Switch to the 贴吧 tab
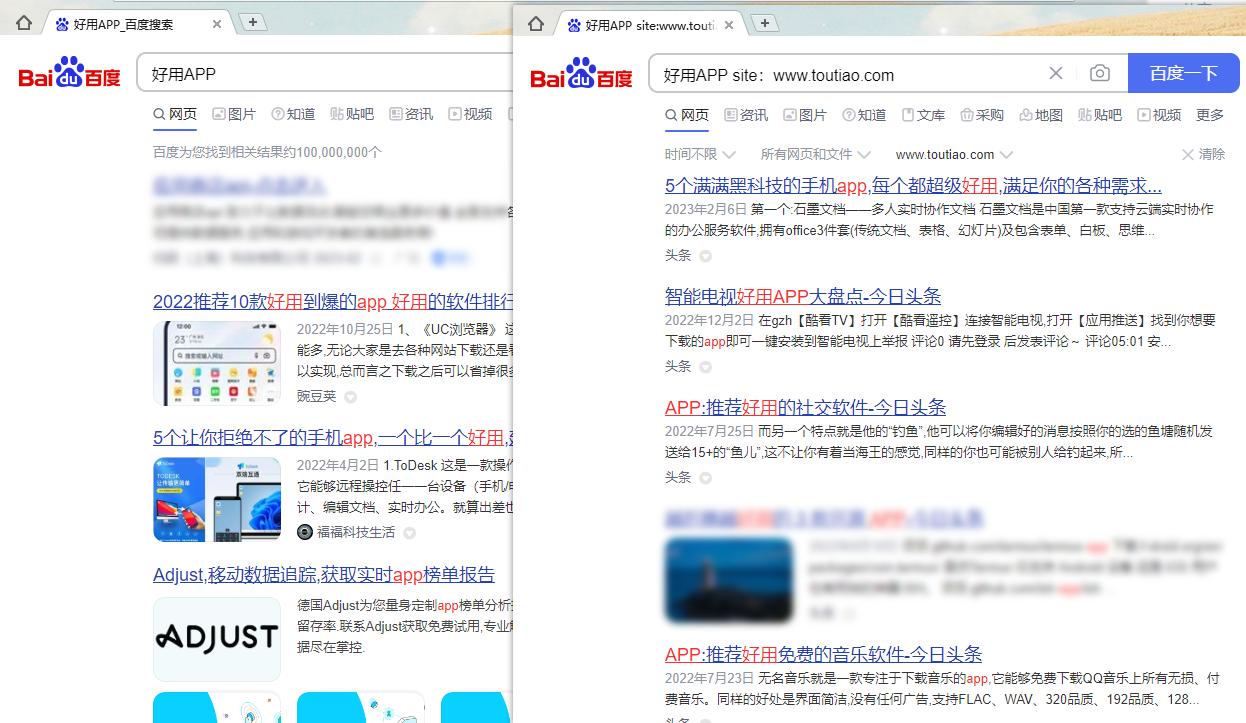This screenshot has width=1246, height=723. coord(1099,115)
